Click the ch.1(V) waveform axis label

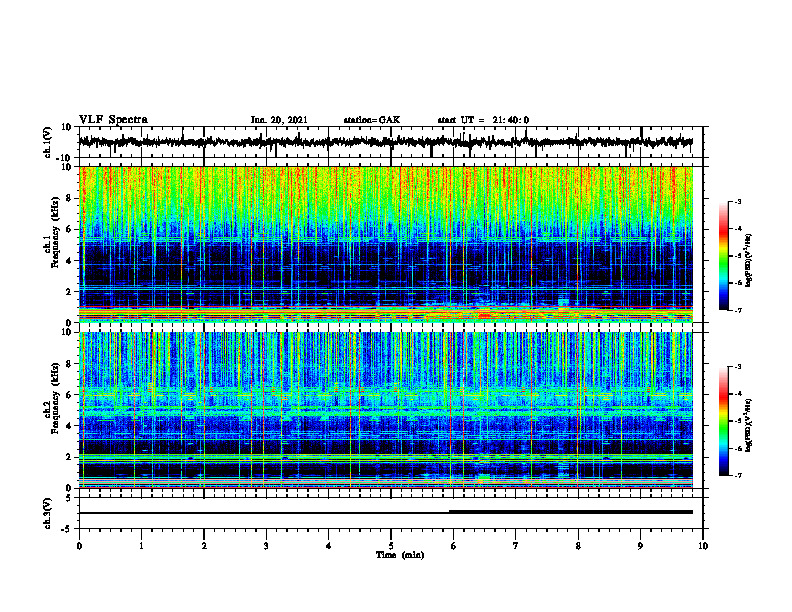point(48,142)
